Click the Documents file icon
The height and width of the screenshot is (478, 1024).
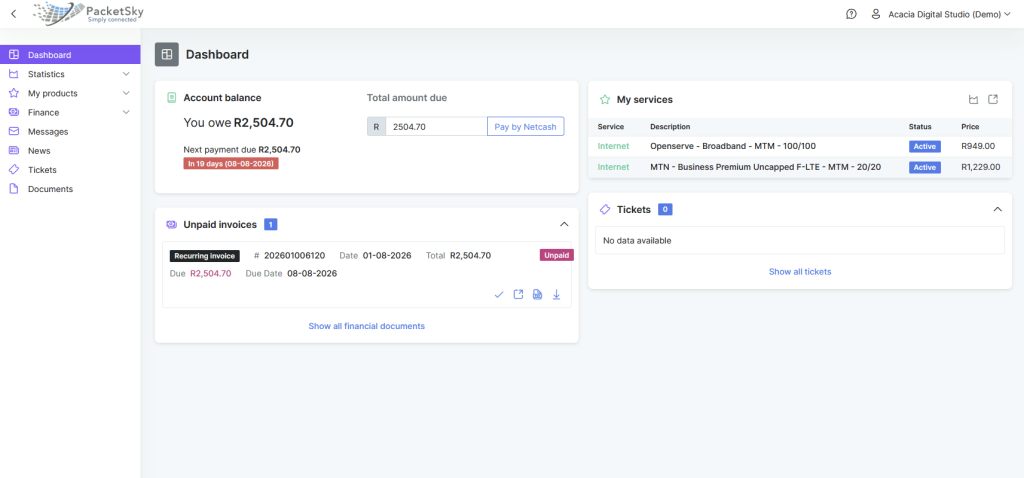pos(14,189)
